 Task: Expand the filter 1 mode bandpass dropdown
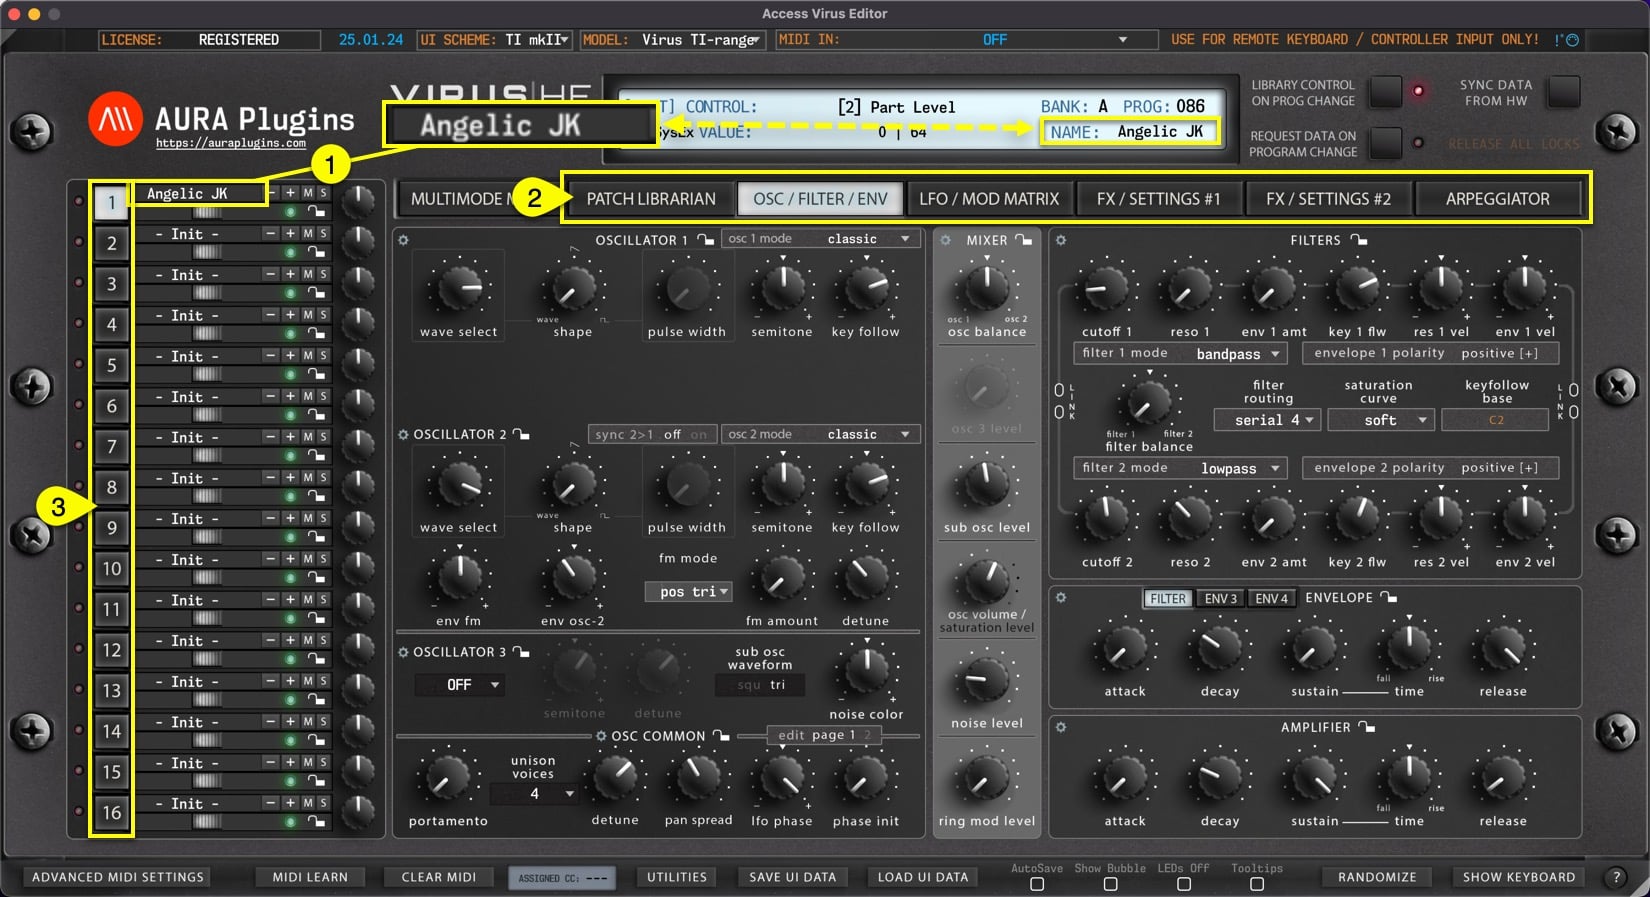pyautogui.click(x=1237, y=354)
